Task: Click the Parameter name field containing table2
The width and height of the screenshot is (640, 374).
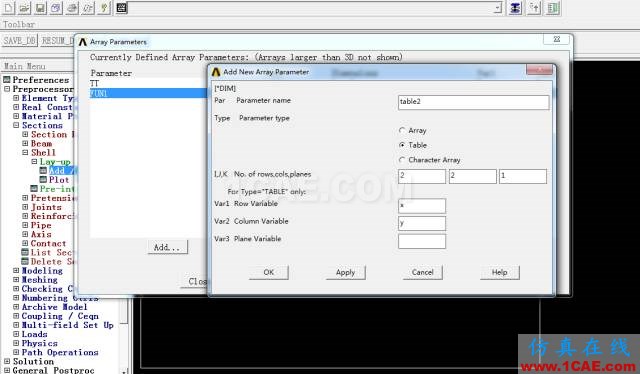Action: tap(473, 102)
